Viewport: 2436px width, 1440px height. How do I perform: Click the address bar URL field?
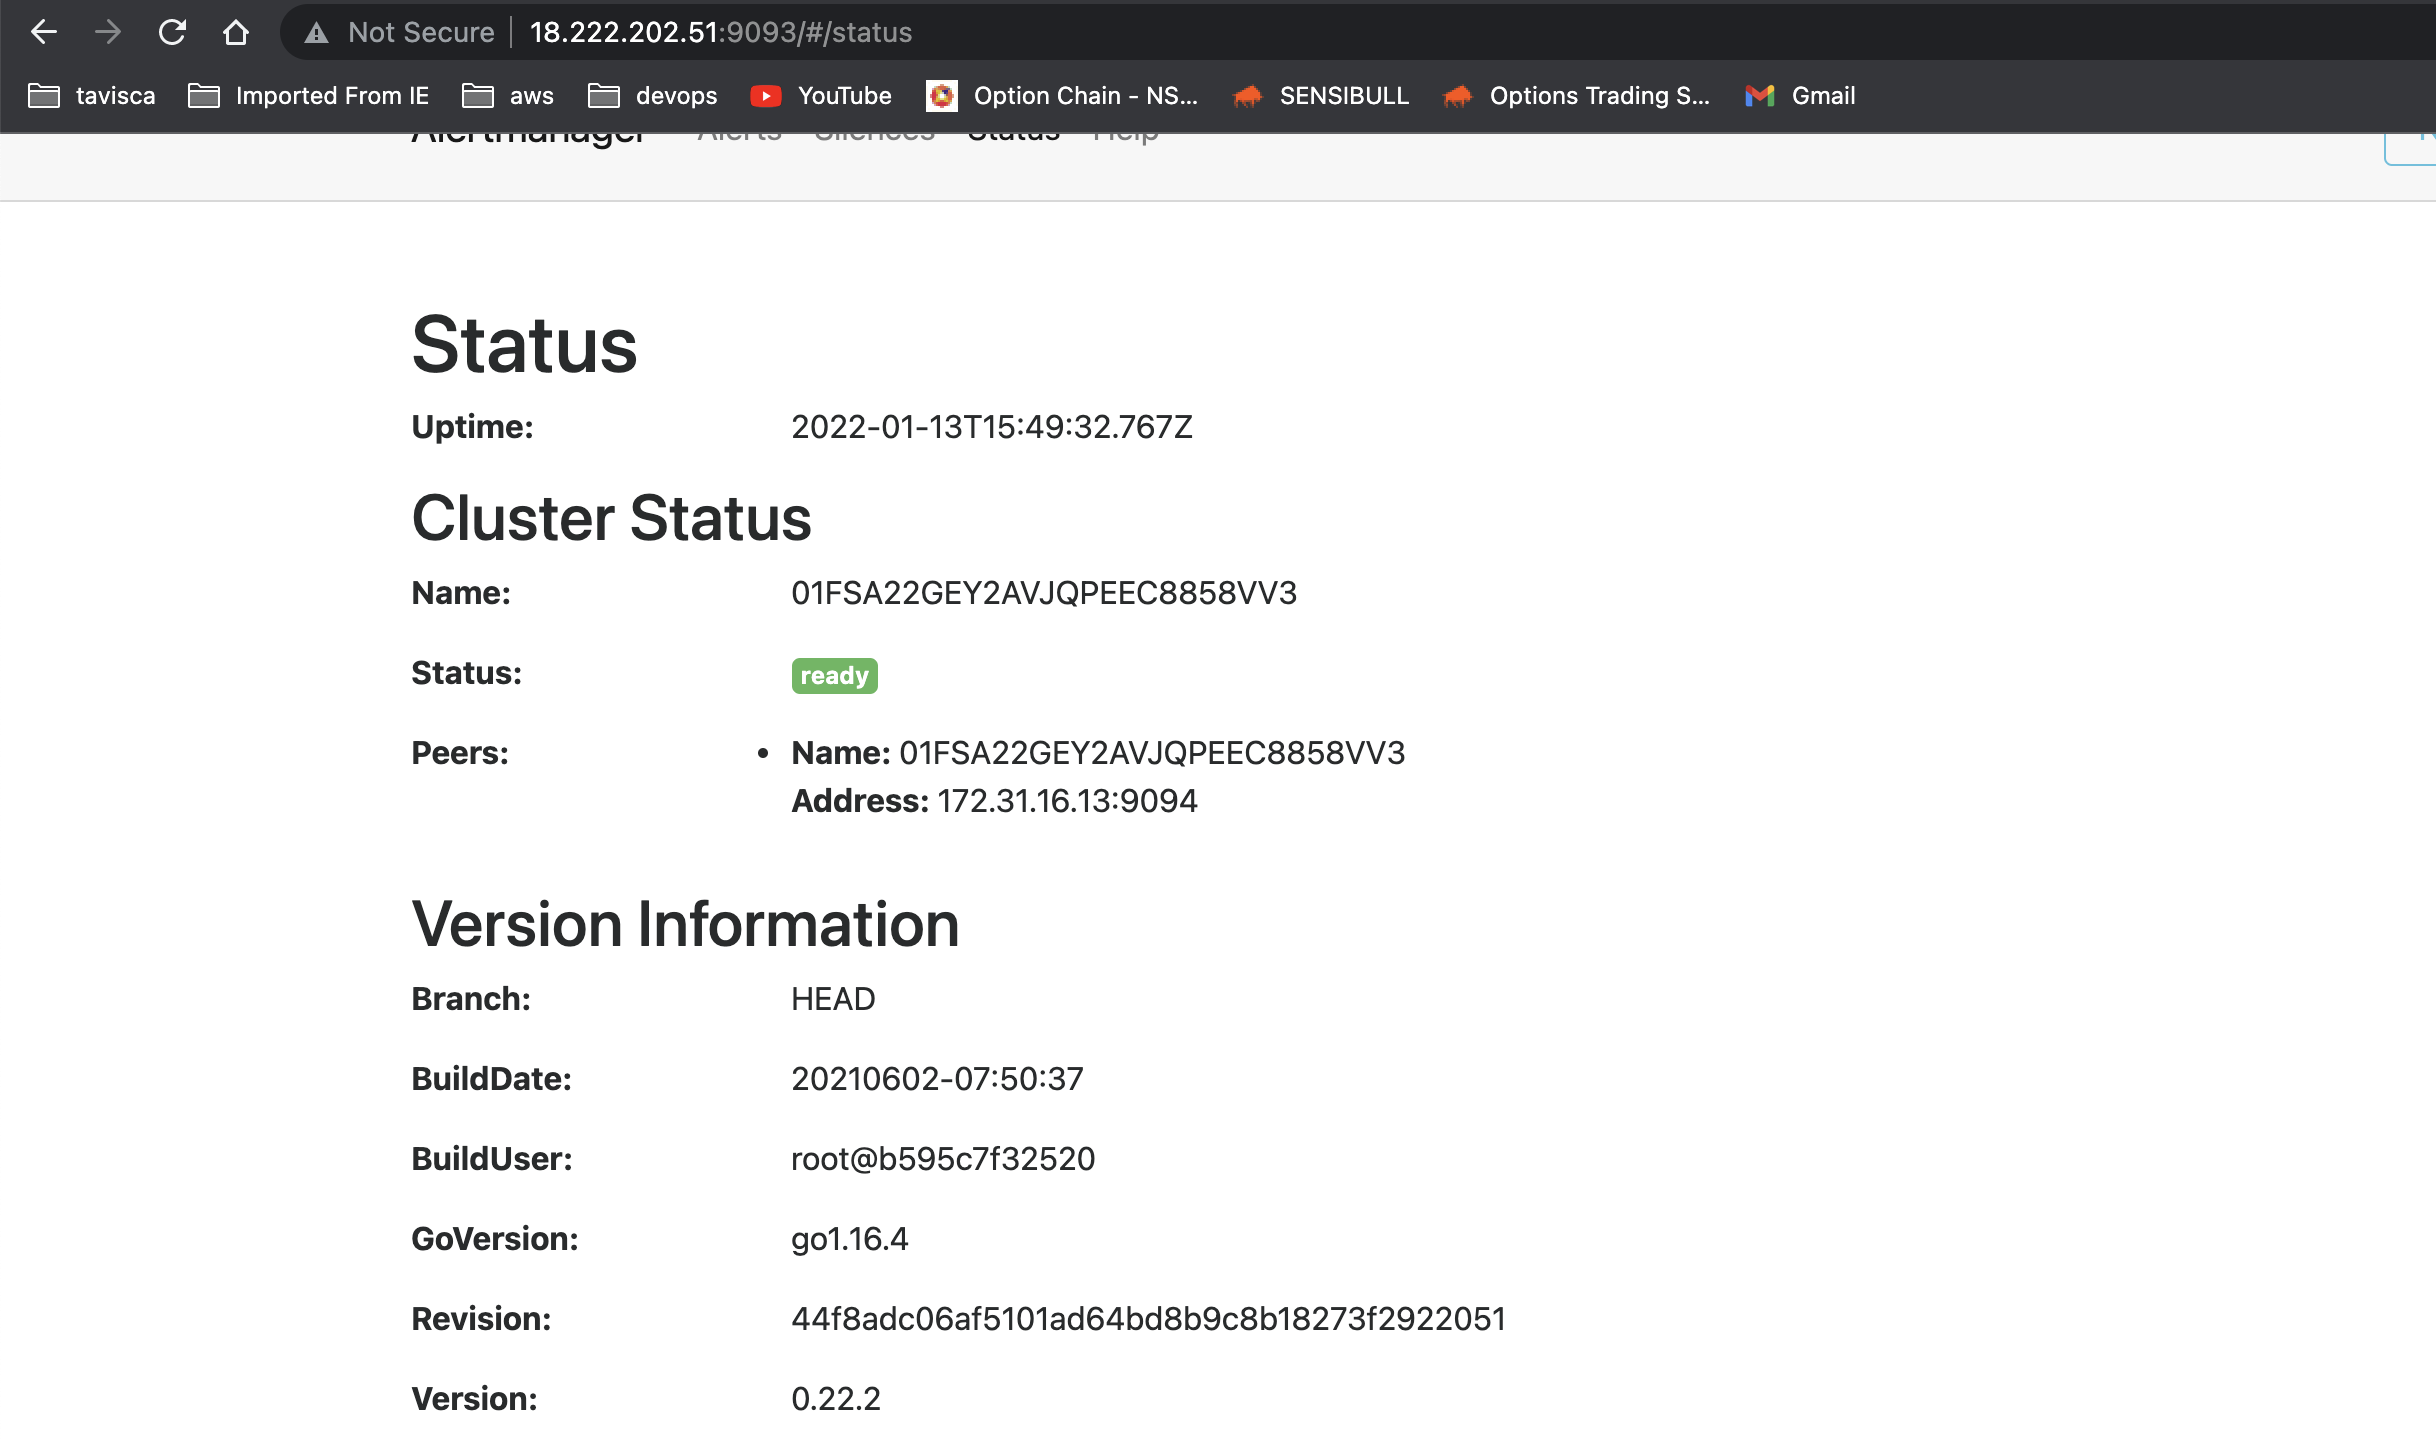(720, 32)
